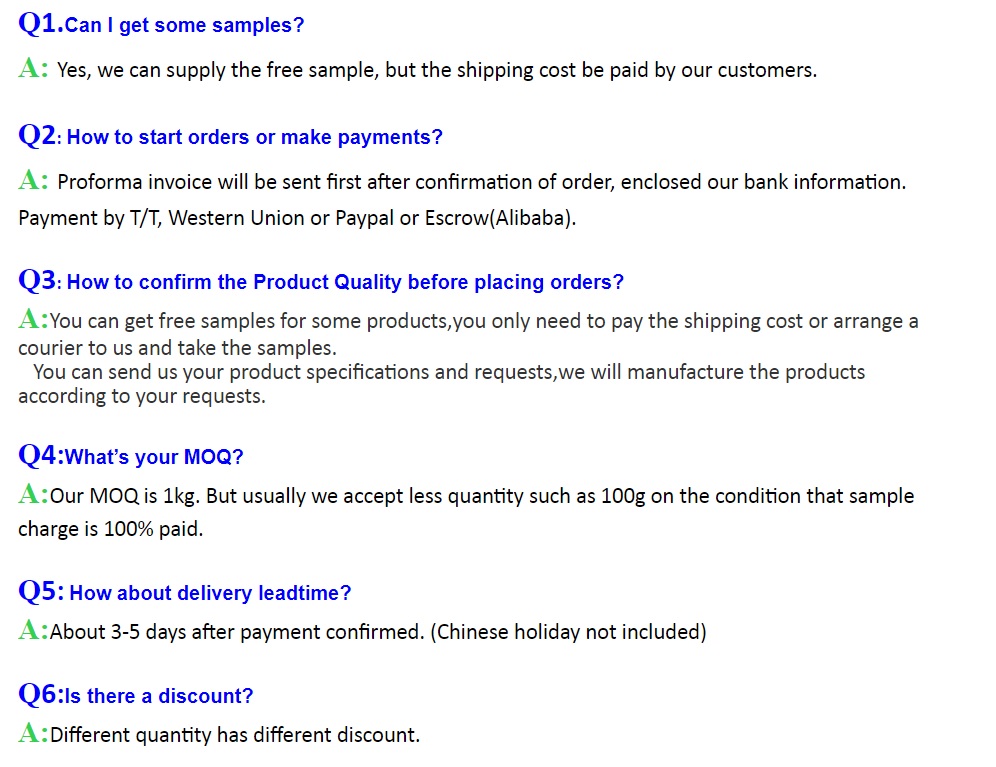The height and width of the screenshot is (767, 996).
Task: Select the question "Is there a discount?"
Action: click(x=159, y=696)
